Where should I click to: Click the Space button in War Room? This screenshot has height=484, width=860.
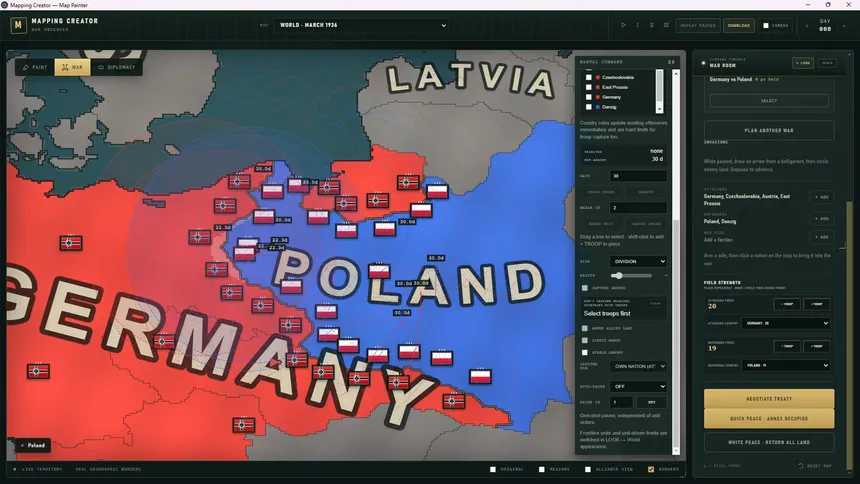(x=827, y=63)
